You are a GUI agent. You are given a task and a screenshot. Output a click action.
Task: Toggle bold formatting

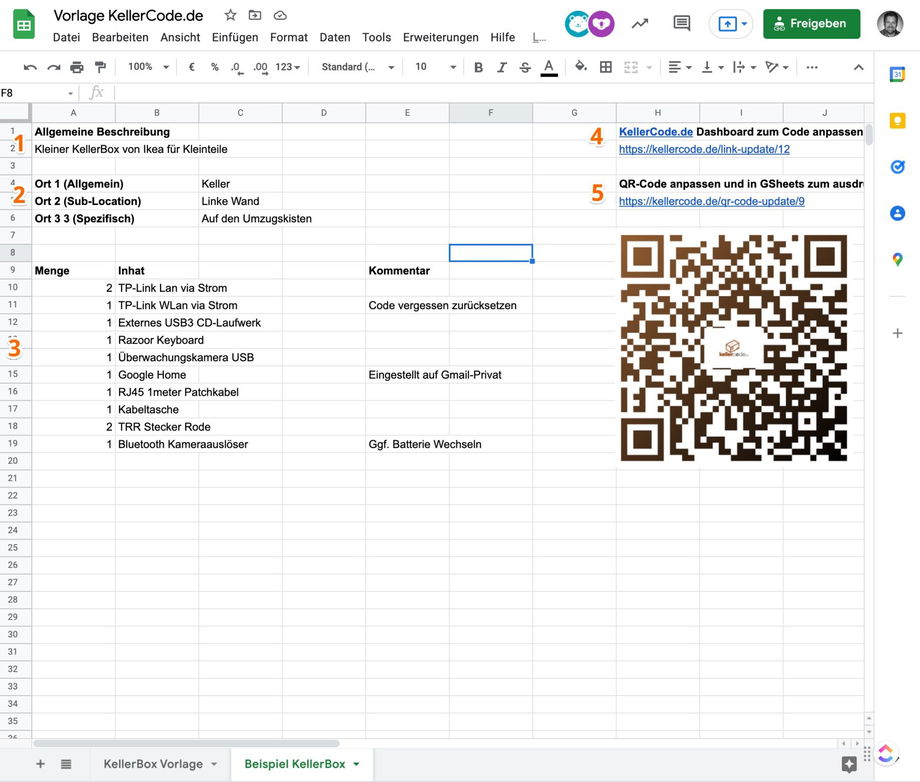478,67
